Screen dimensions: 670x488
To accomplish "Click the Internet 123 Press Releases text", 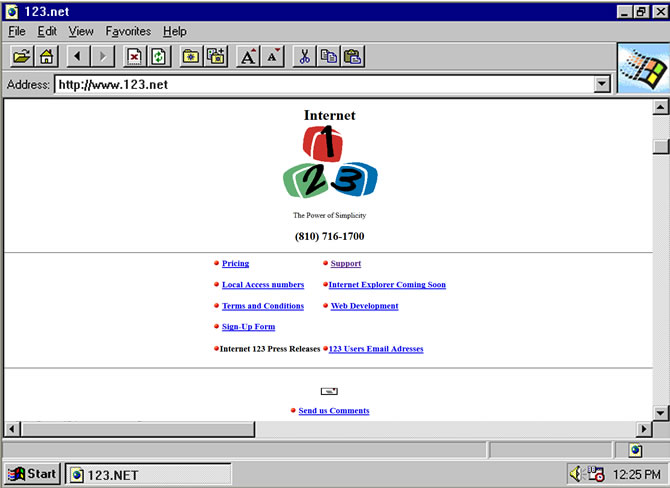I will click(270, 349).
